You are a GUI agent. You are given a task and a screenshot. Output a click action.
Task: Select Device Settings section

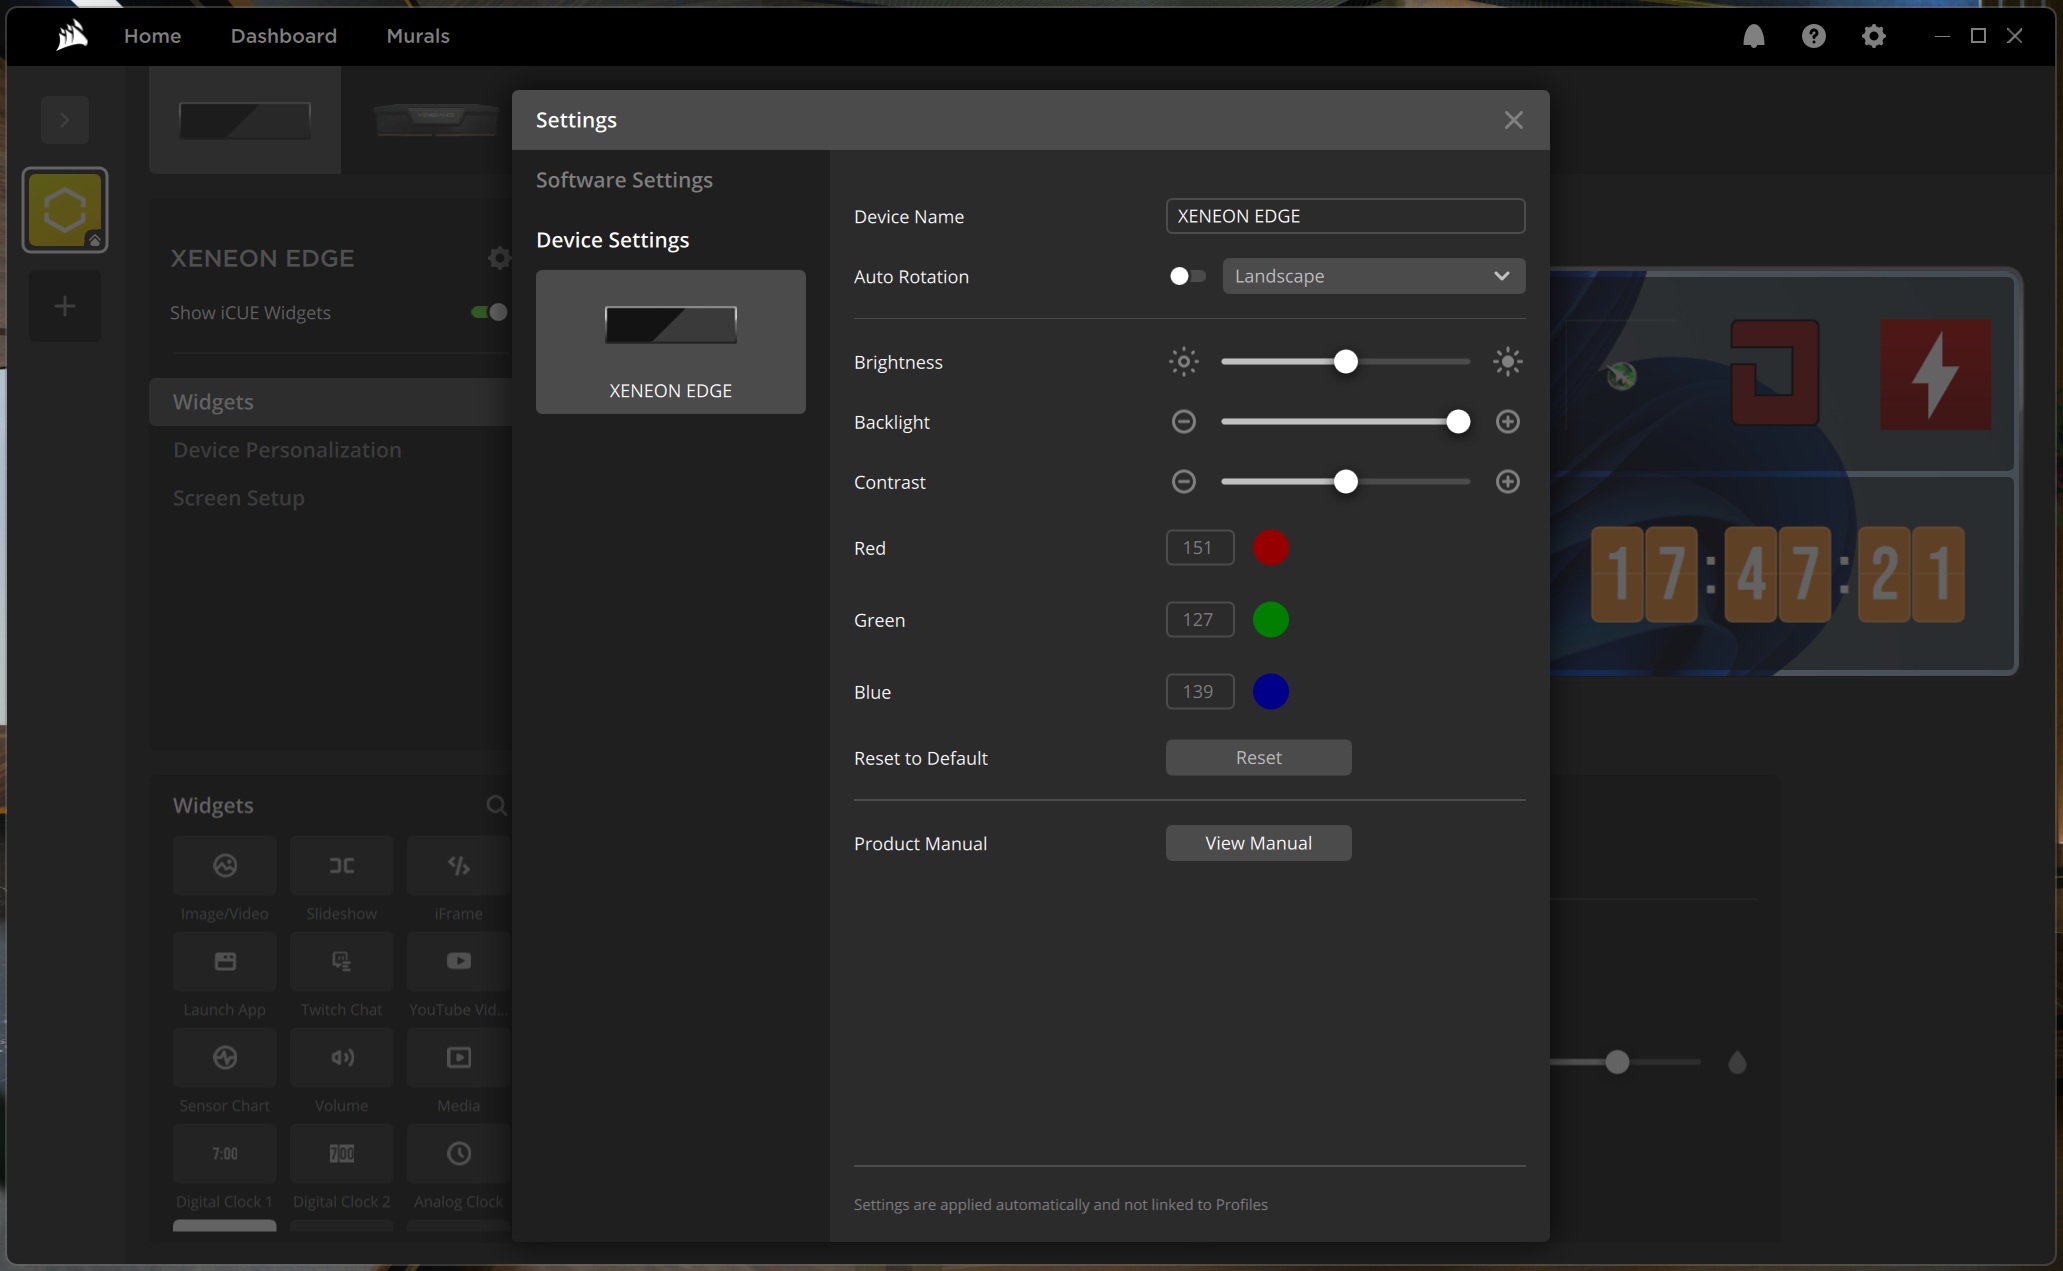pos(613,240)
